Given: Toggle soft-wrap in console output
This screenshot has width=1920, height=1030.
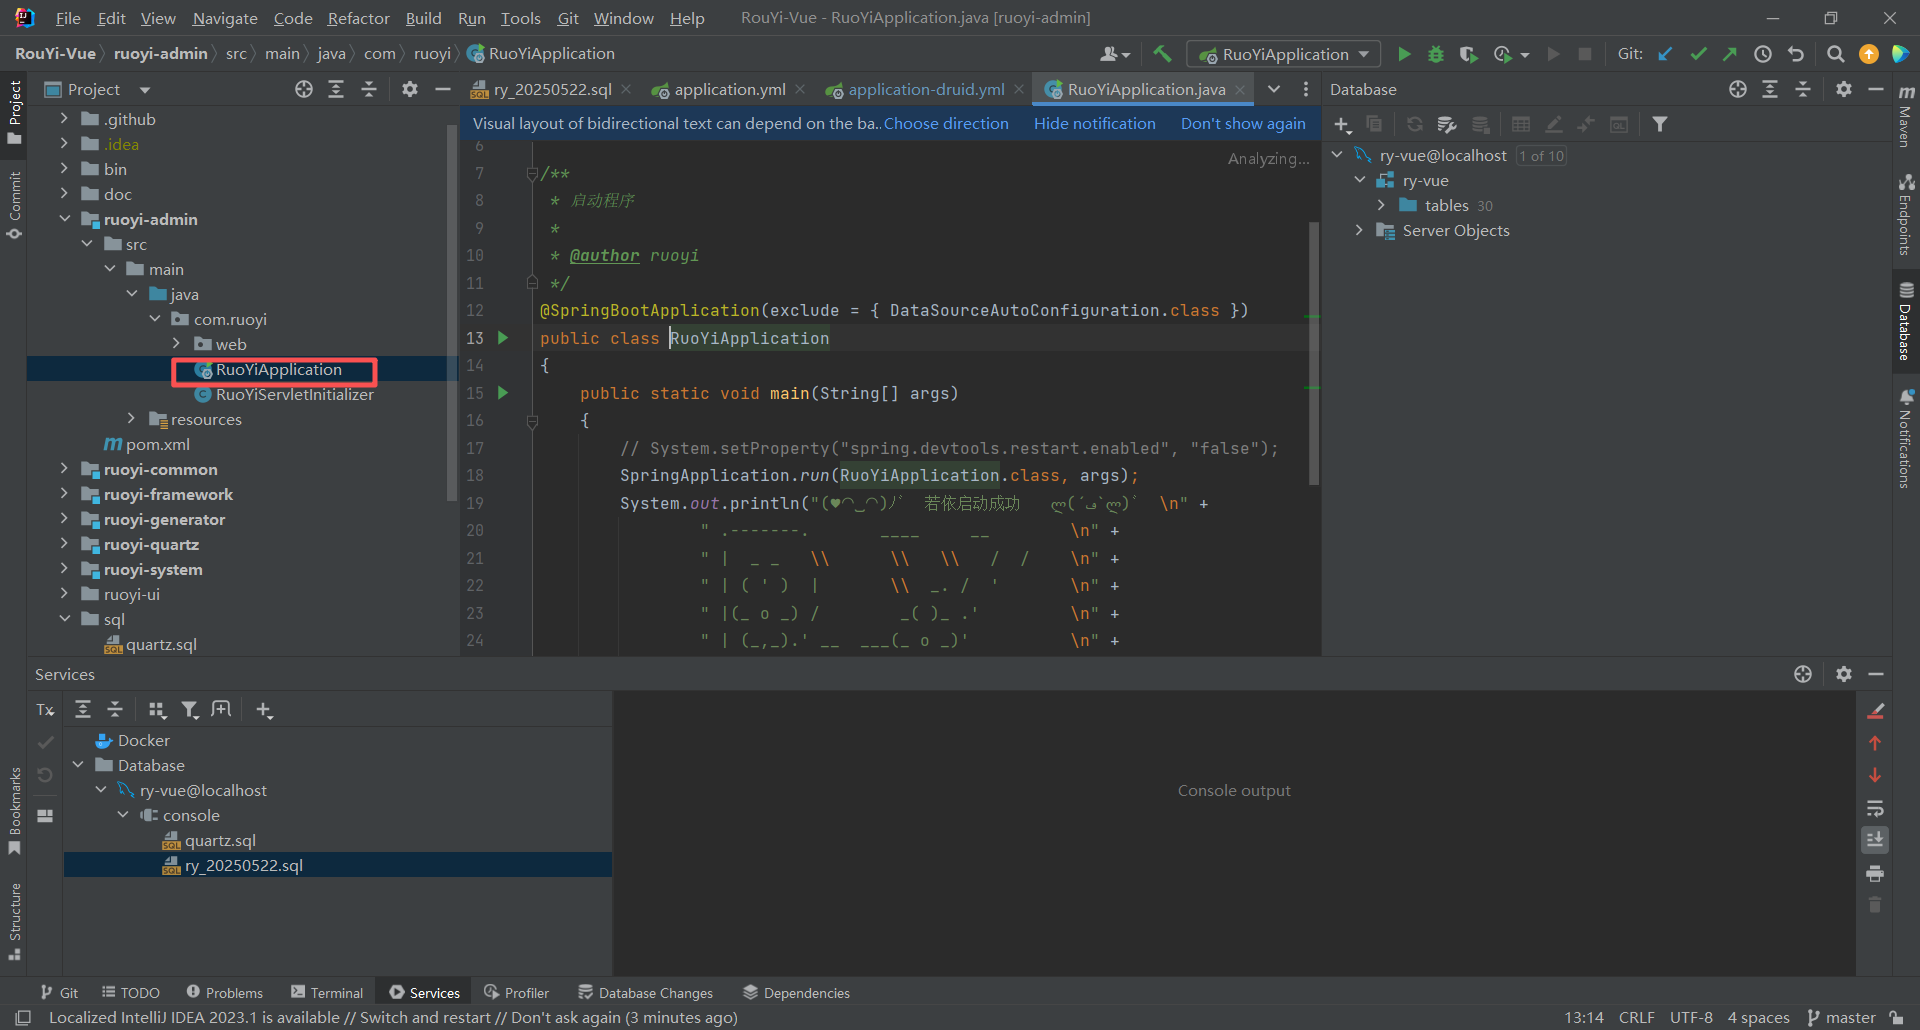Looking at the screenshot, I should (1875, 808).
